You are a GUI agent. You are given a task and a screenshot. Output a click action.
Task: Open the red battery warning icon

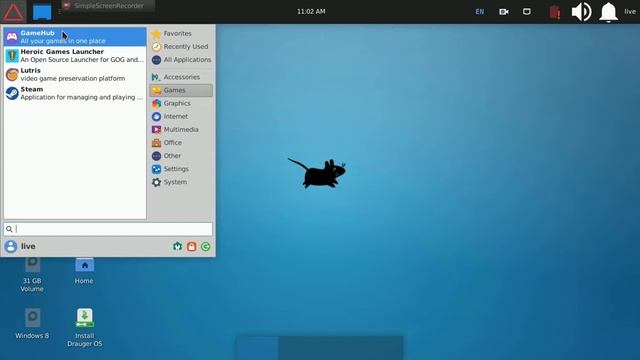[x=554, y=12]
